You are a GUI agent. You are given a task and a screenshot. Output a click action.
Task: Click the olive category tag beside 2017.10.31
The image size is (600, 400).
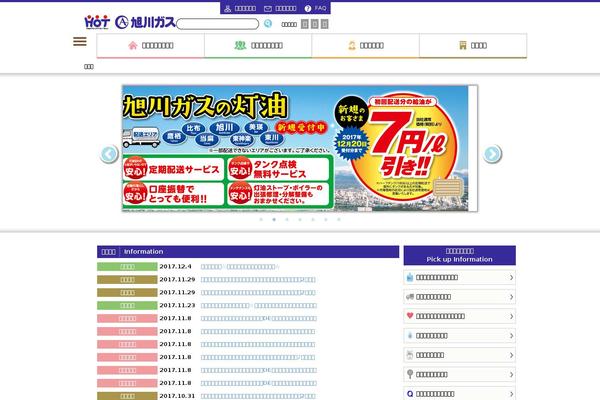[x=127, y=396]
